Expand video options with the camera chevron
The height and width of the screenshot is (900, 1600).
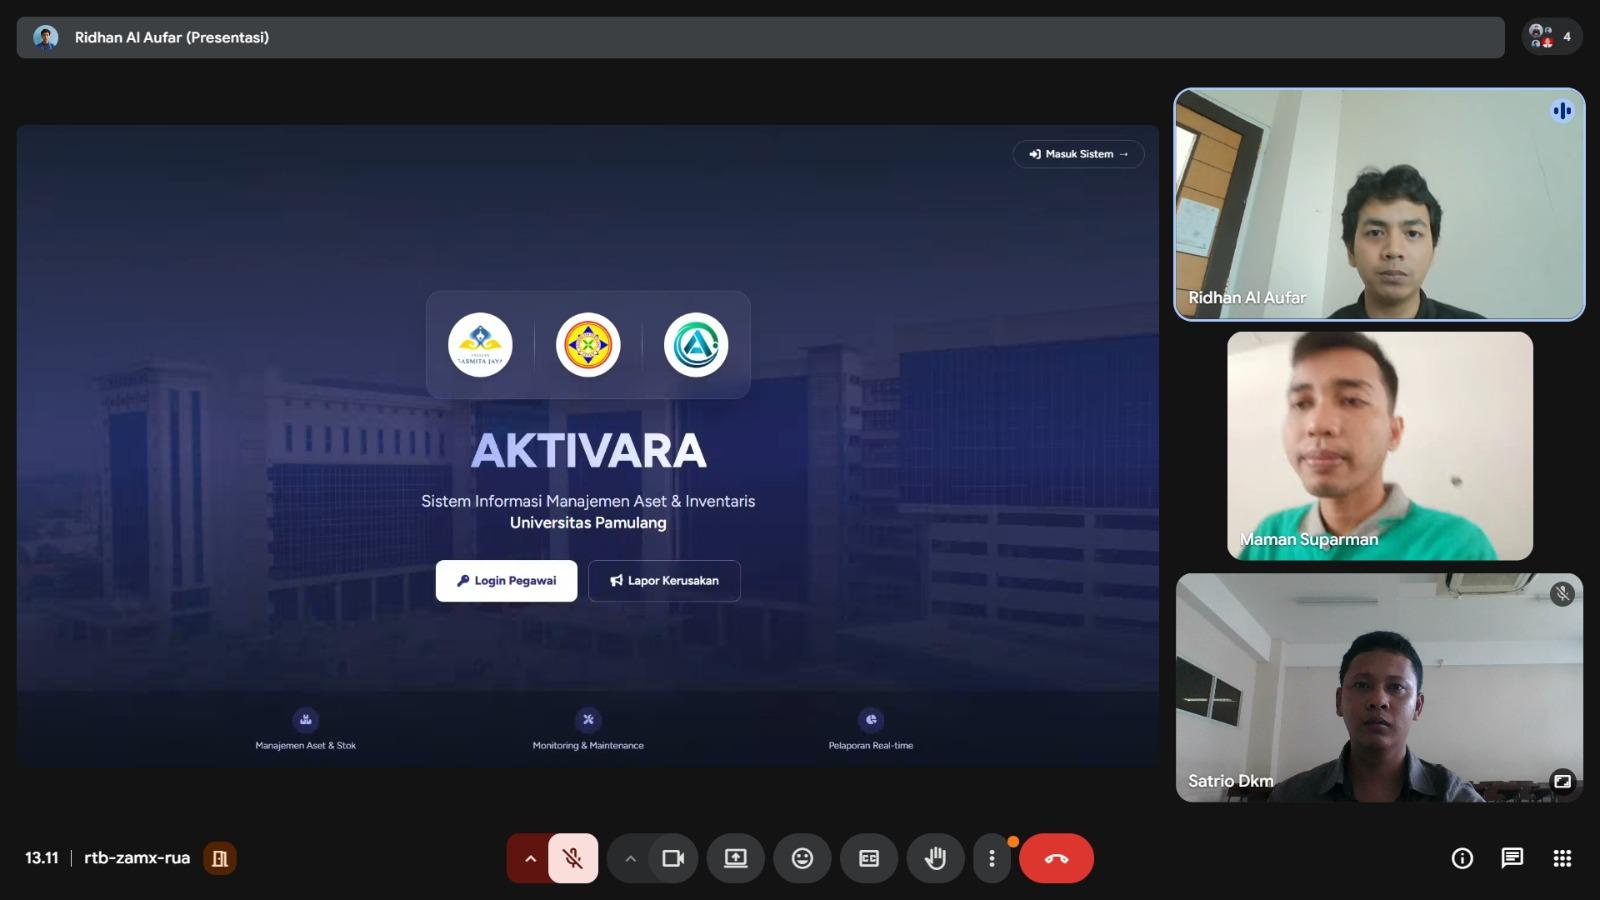(630, 858)
